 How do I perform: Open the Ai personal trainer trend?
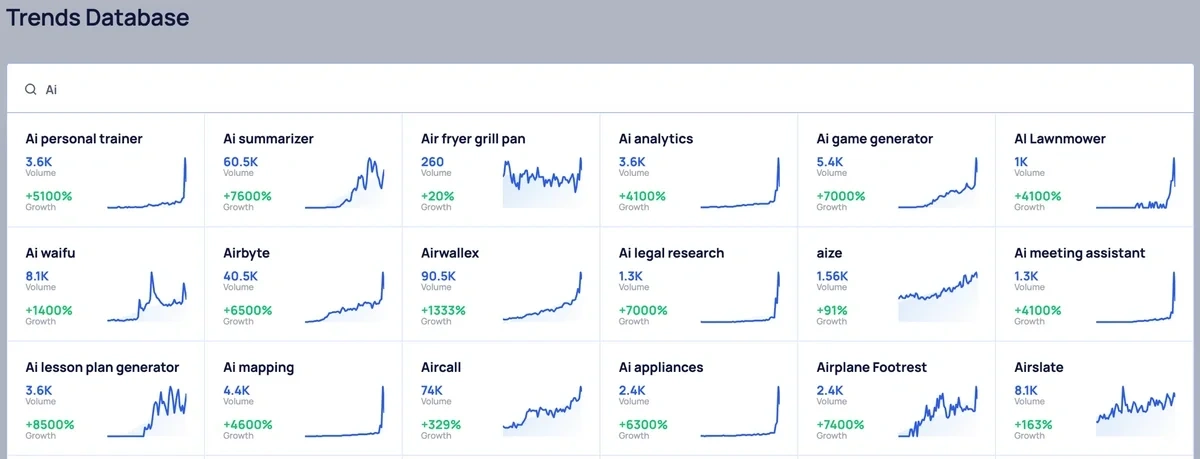[84, 139]
